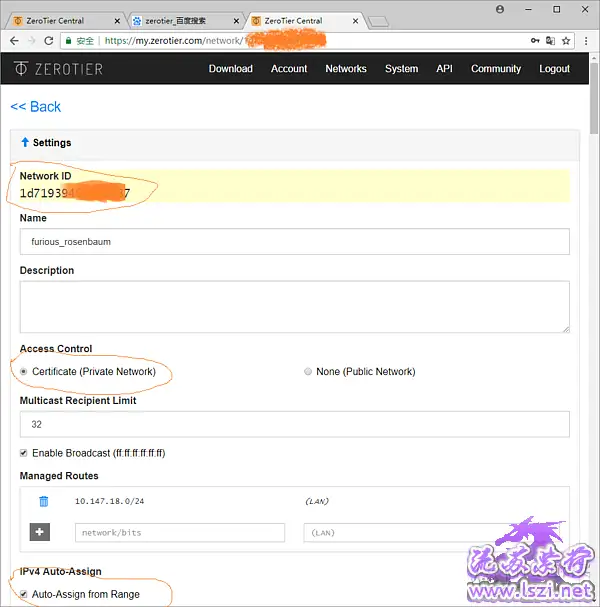Click the browser forward arrow
600x607 pixels.
coord(32,41)
